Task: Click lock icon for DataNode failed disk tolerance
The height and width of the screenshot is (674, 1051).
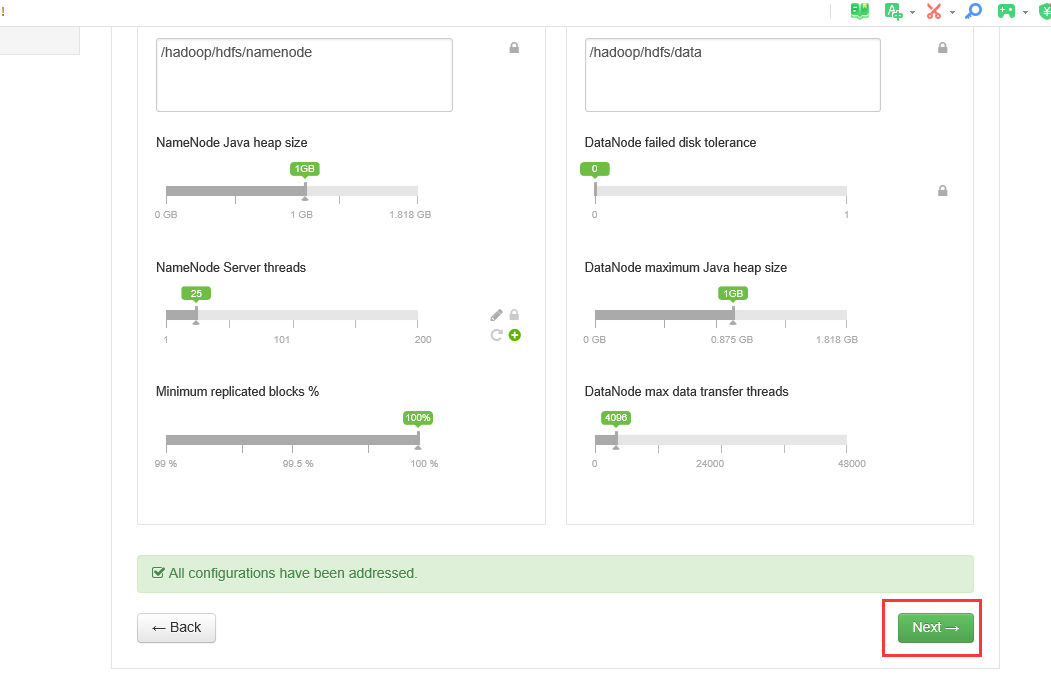Action: coord(942,191)
